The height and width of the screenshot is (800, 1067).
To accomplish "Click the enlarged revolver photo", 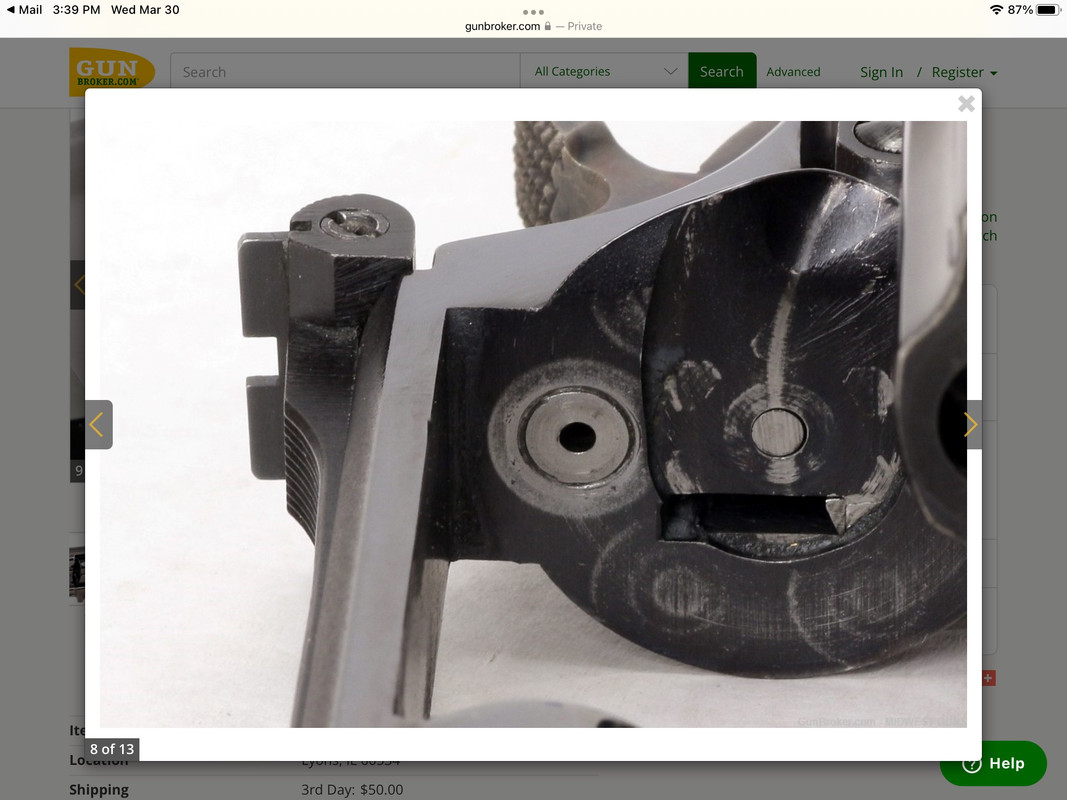I will click(534, 424).
